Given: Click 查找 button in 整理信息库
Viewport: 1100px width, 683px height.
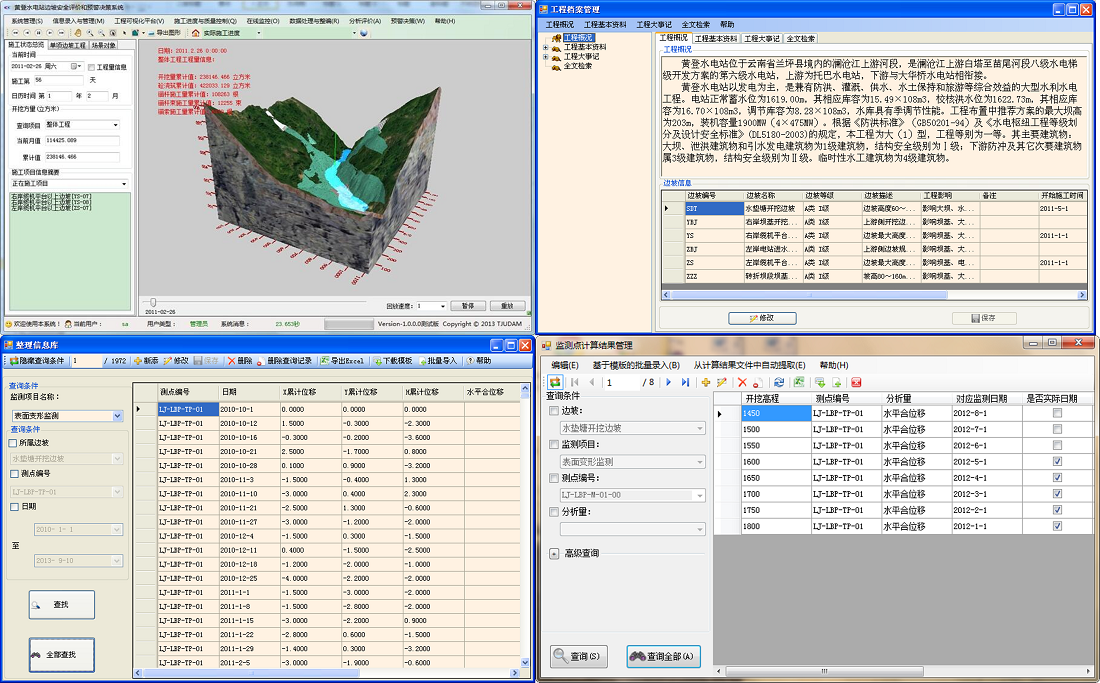Looking at the screenshot, I should (x=62, y=604).
